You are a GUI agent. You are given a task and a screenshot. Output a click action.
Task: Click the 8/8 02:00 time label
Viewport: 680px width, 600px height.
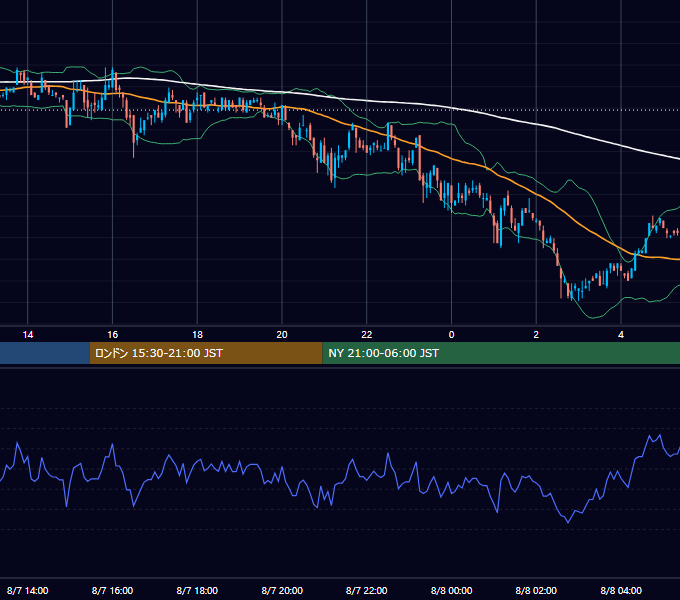[x=536, y=590]
